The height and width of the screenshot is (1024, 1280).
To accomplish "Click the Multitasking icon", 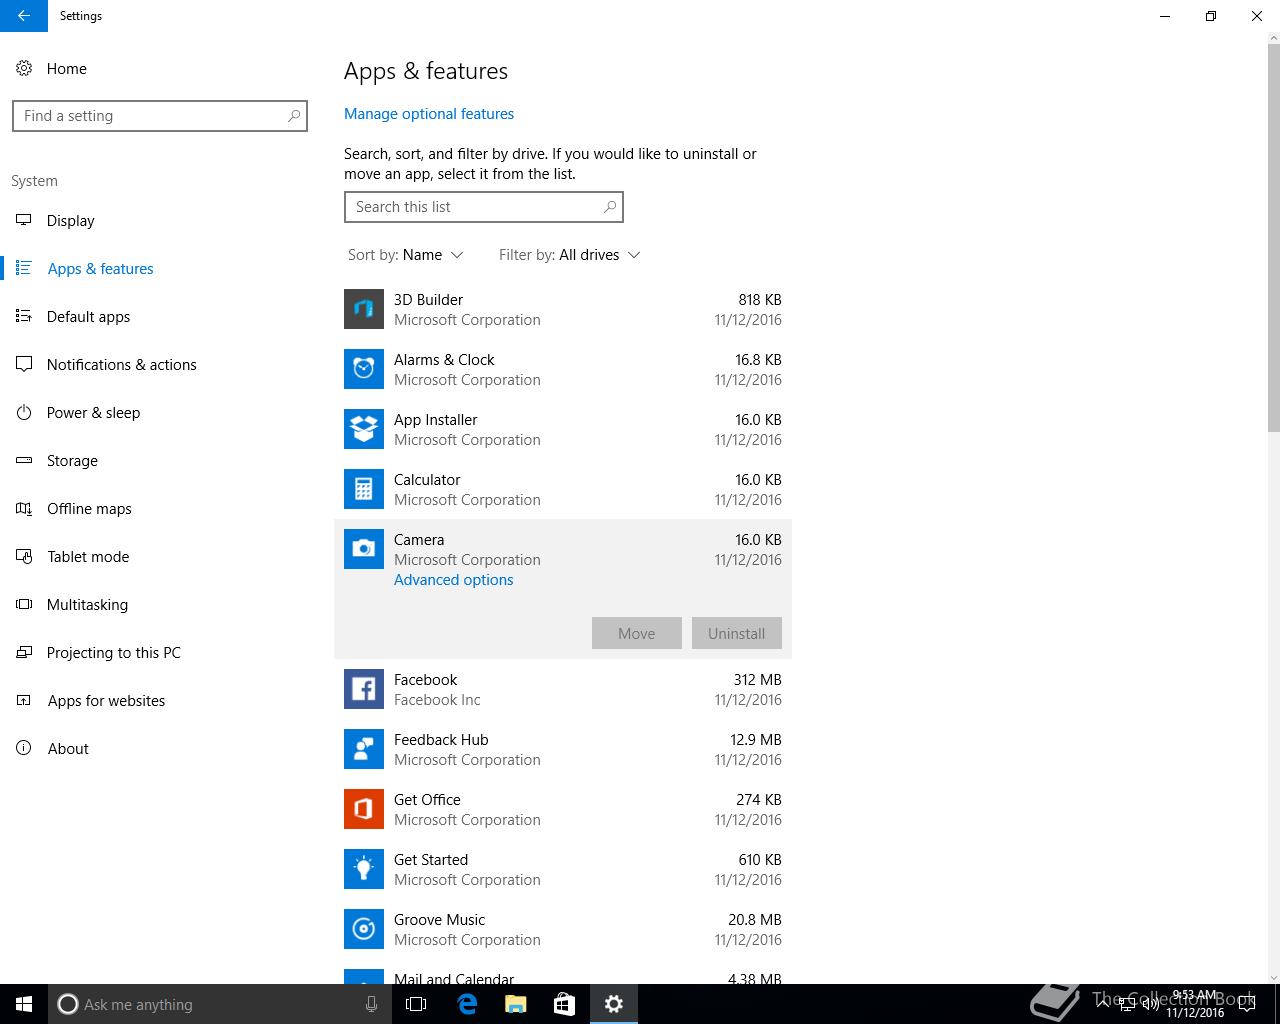I will point(24,604).
